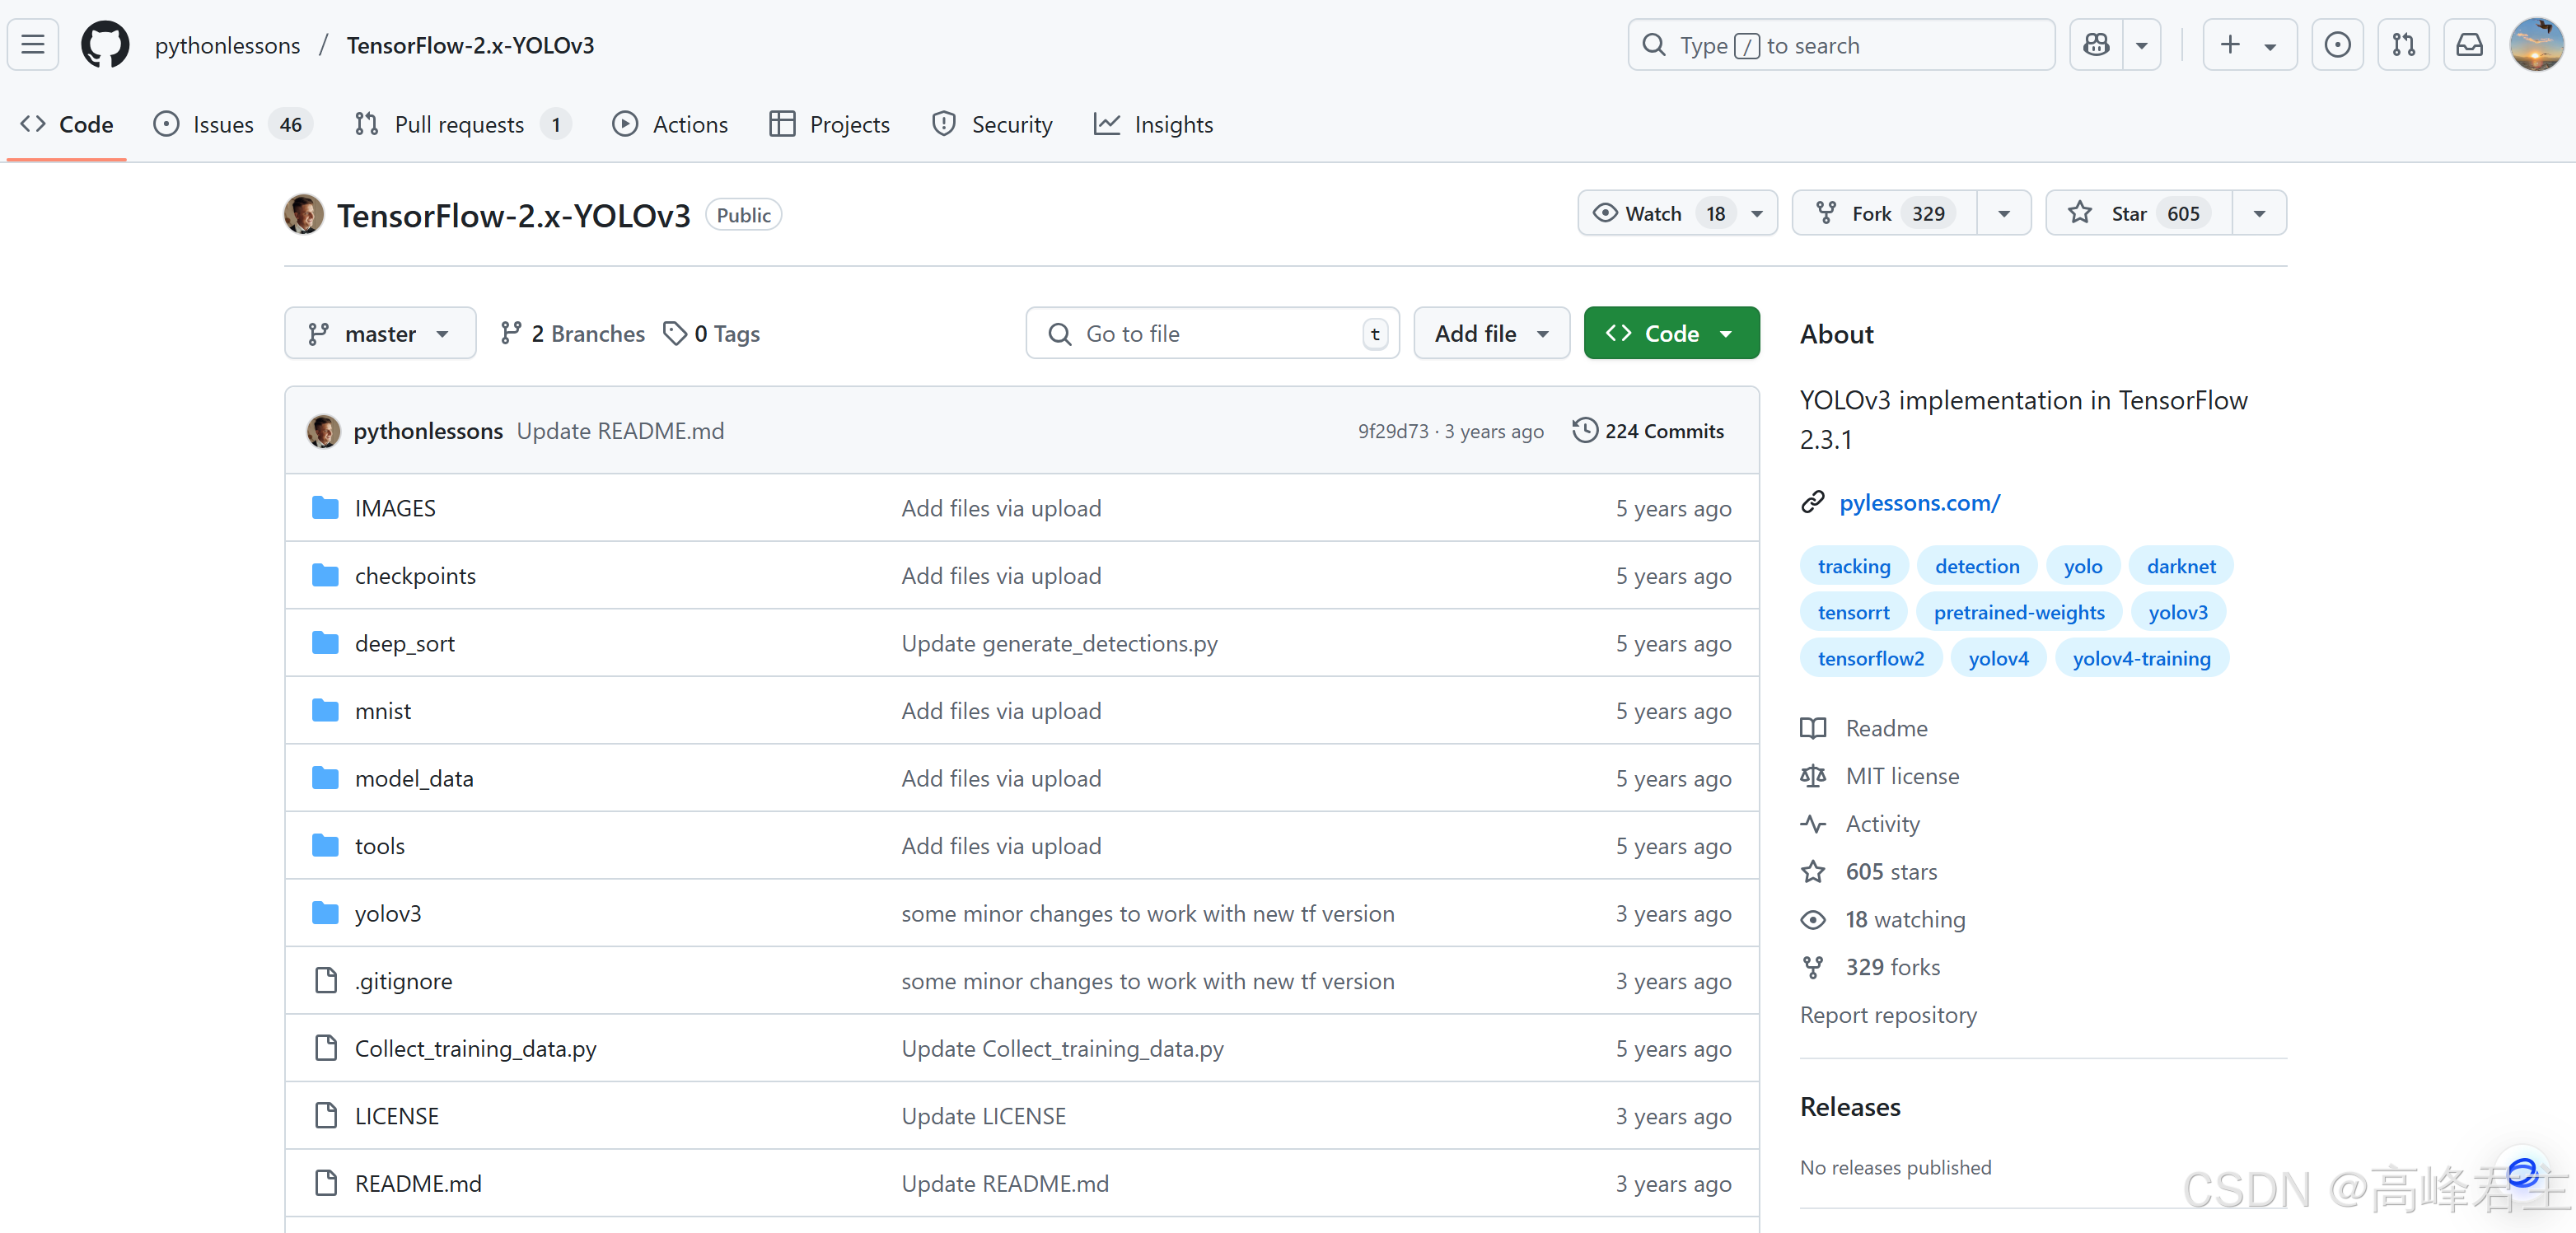Image resolution: width=2576 pixels, height=1233 pixels.
Task: Open the hamburger navigation menu
Action: click(x=33, y=45)
